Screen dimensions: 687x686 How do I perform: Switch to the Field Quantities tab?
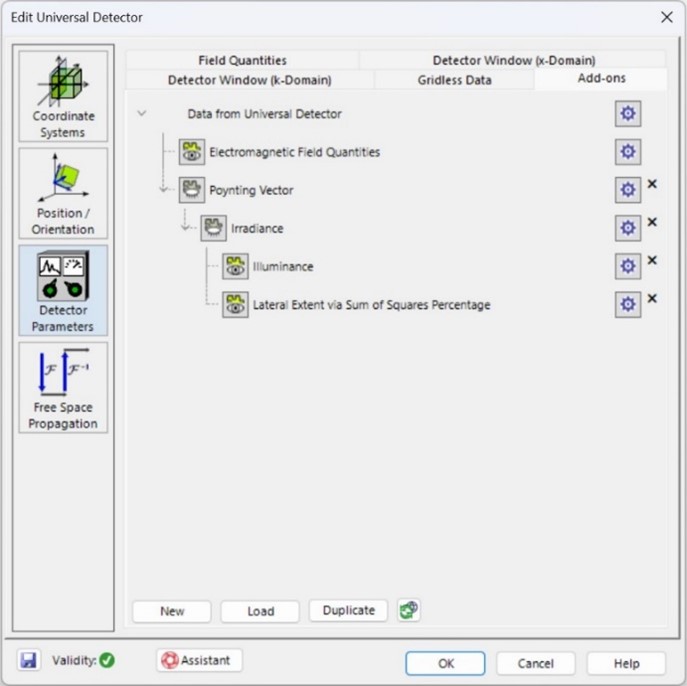pyautogui.click(x=242, y=60)
